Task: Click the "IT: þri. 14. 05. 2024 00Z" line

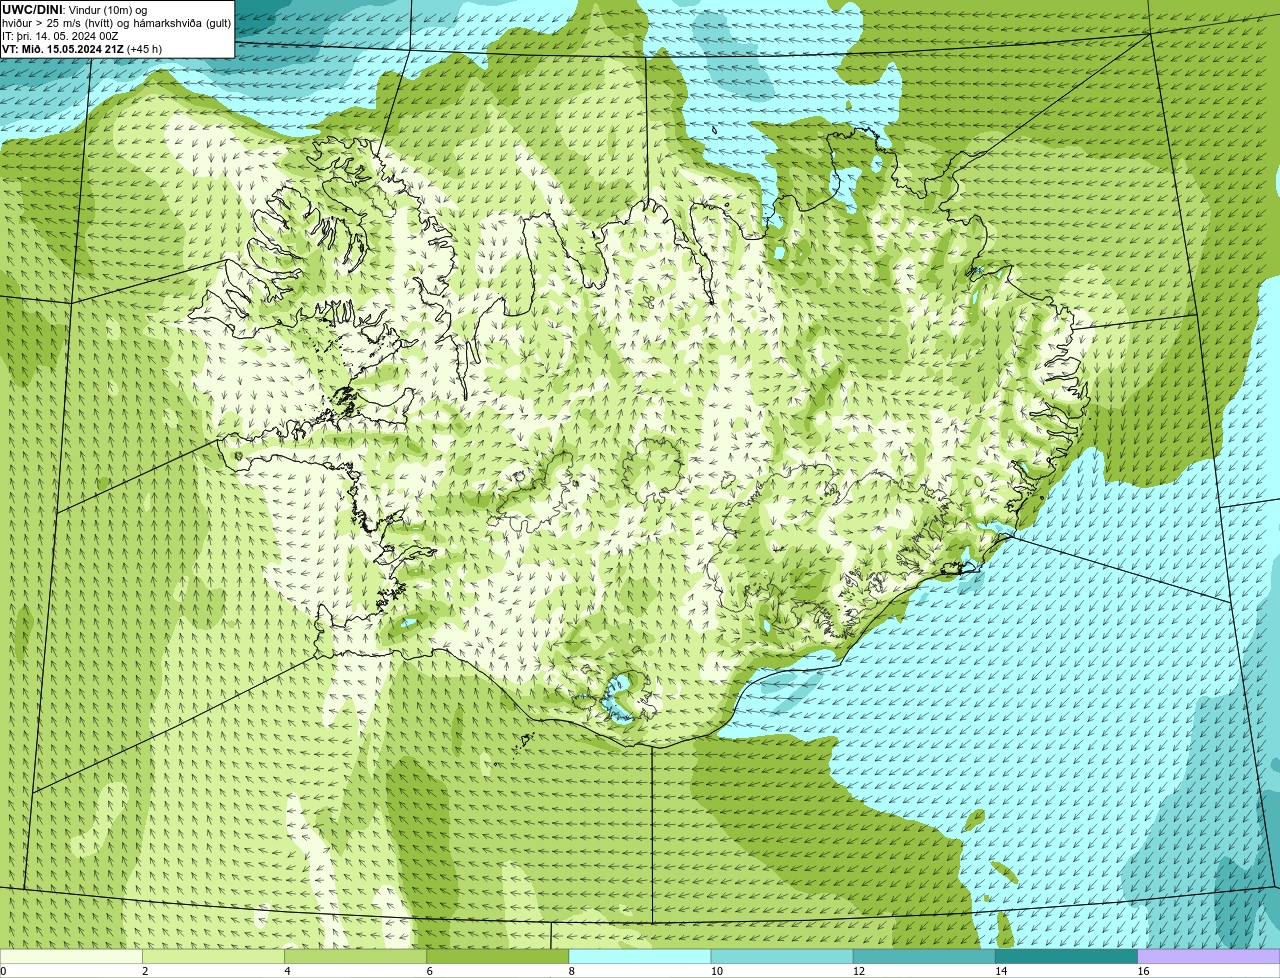Action: click(x=60, y=36)
